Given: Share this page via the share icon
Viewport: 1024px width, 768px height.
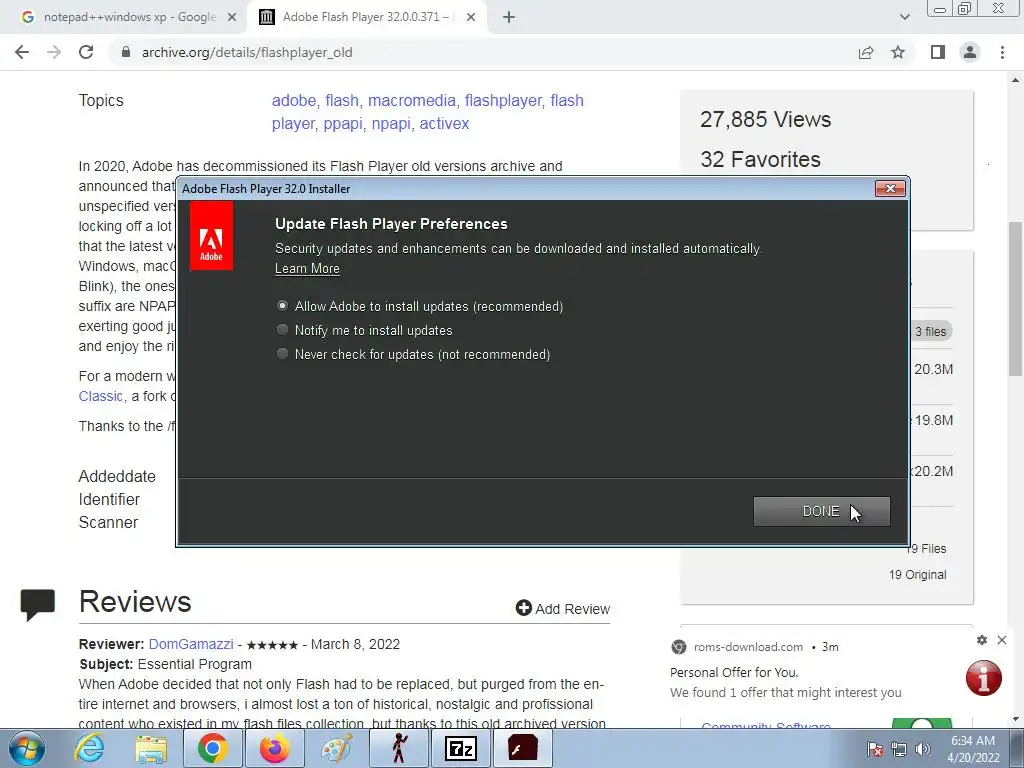Looking at the screenshot, I should pyautogui.click(x=866, y=52).
